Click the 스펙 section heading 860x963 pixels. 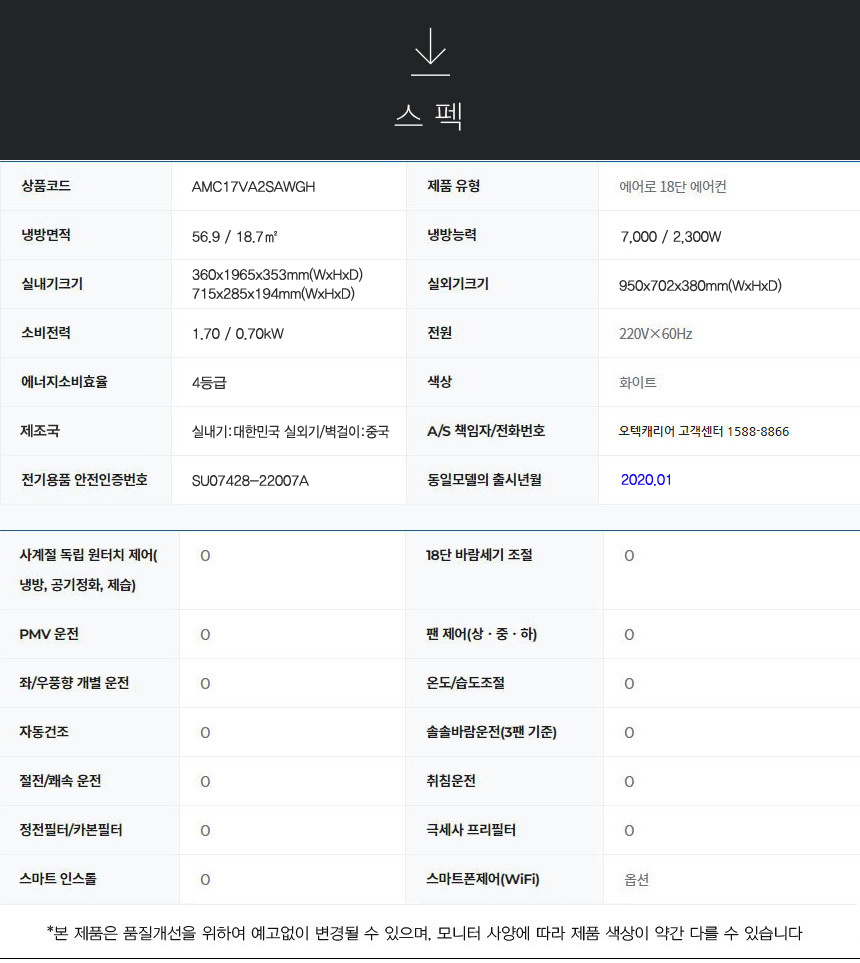point(429,116)
